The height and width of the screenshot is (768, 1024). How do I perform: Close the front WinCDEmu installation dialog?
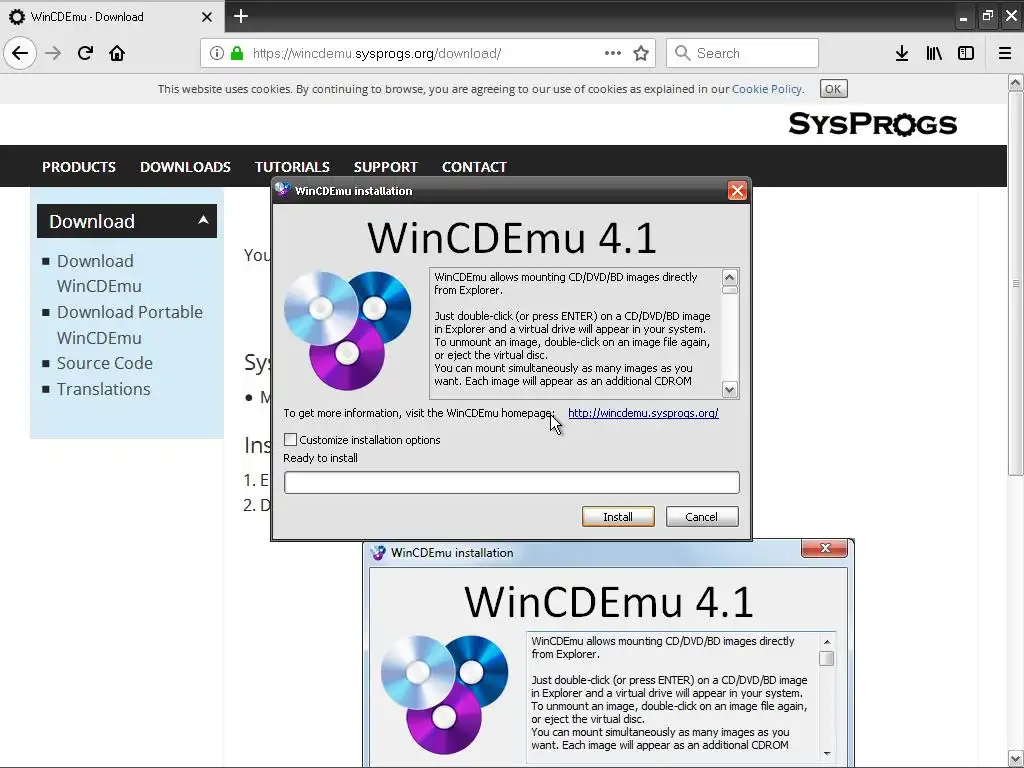(737, 191)
